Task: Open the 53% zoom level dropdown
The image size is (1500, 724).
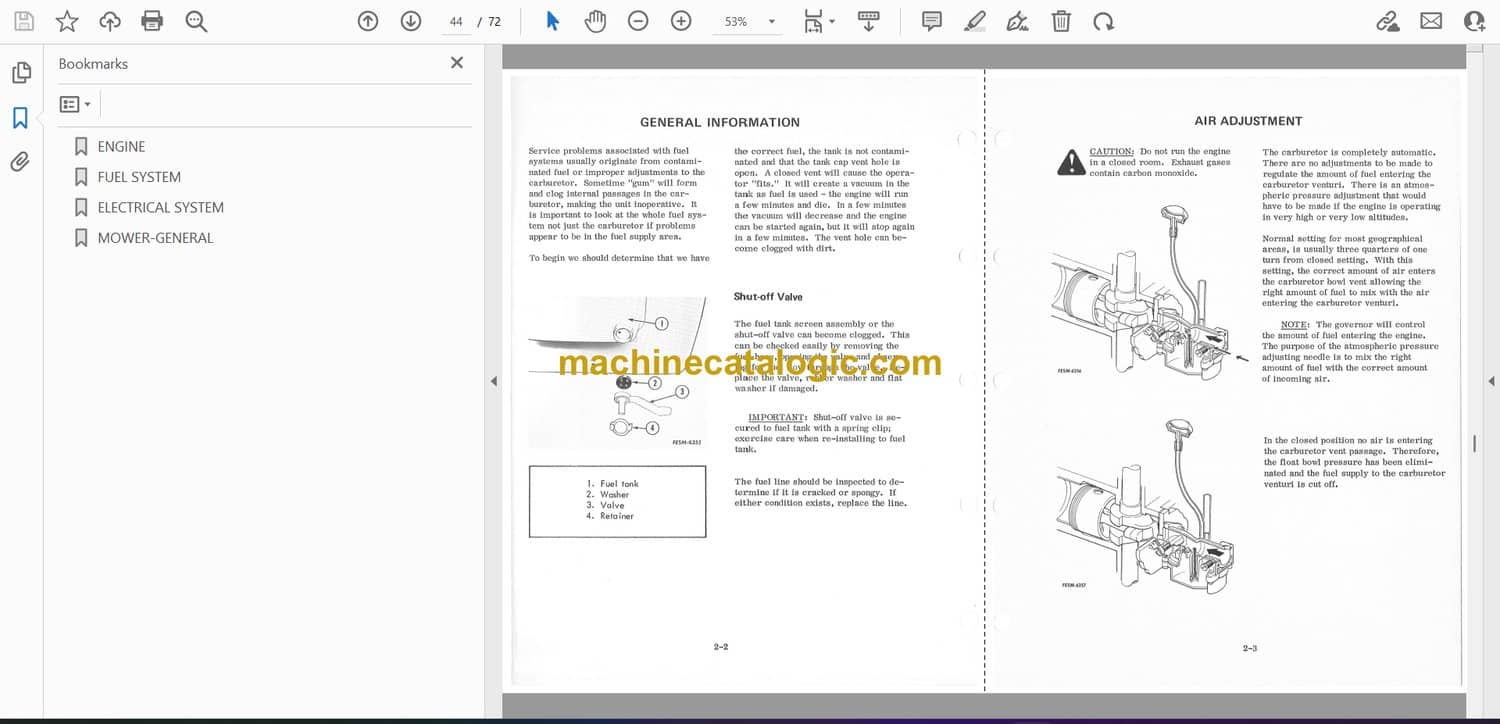Action: 771,22
